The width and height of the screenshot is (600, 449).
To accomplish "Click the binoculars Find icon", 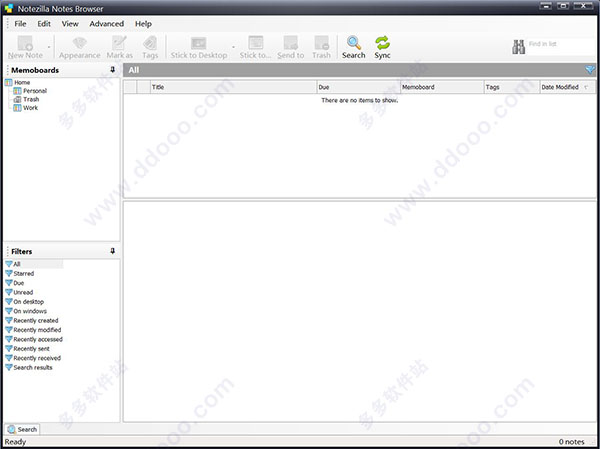I will pyautogui.click(x=518, y=47).
